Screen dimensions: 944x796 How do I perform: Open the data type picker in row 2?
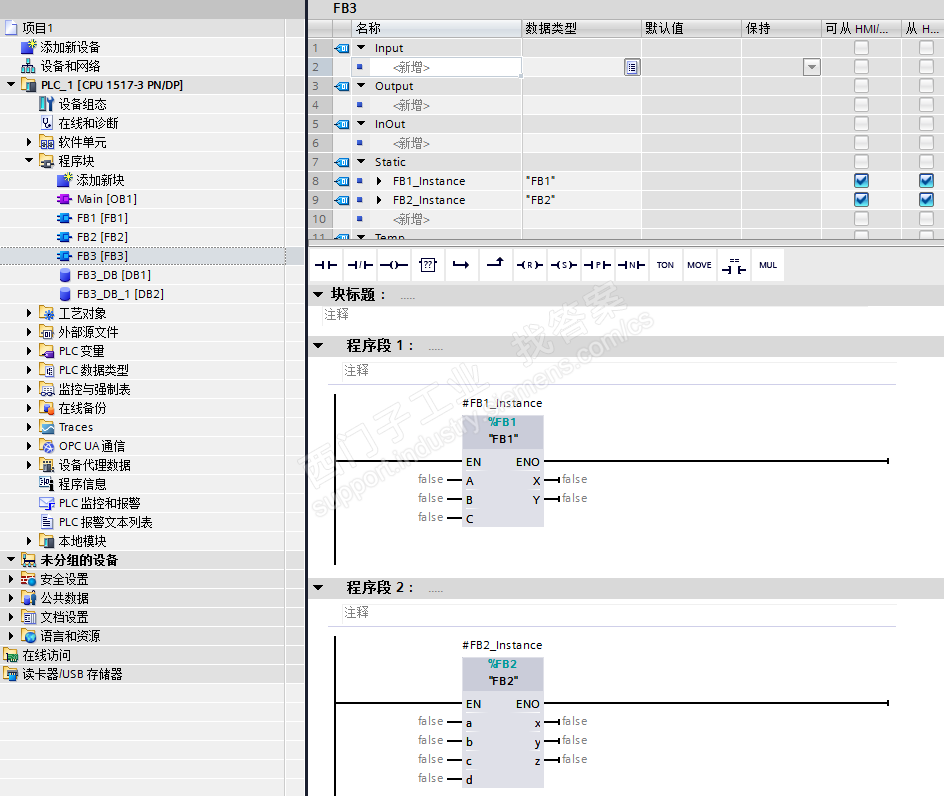[x=632, y=67]
